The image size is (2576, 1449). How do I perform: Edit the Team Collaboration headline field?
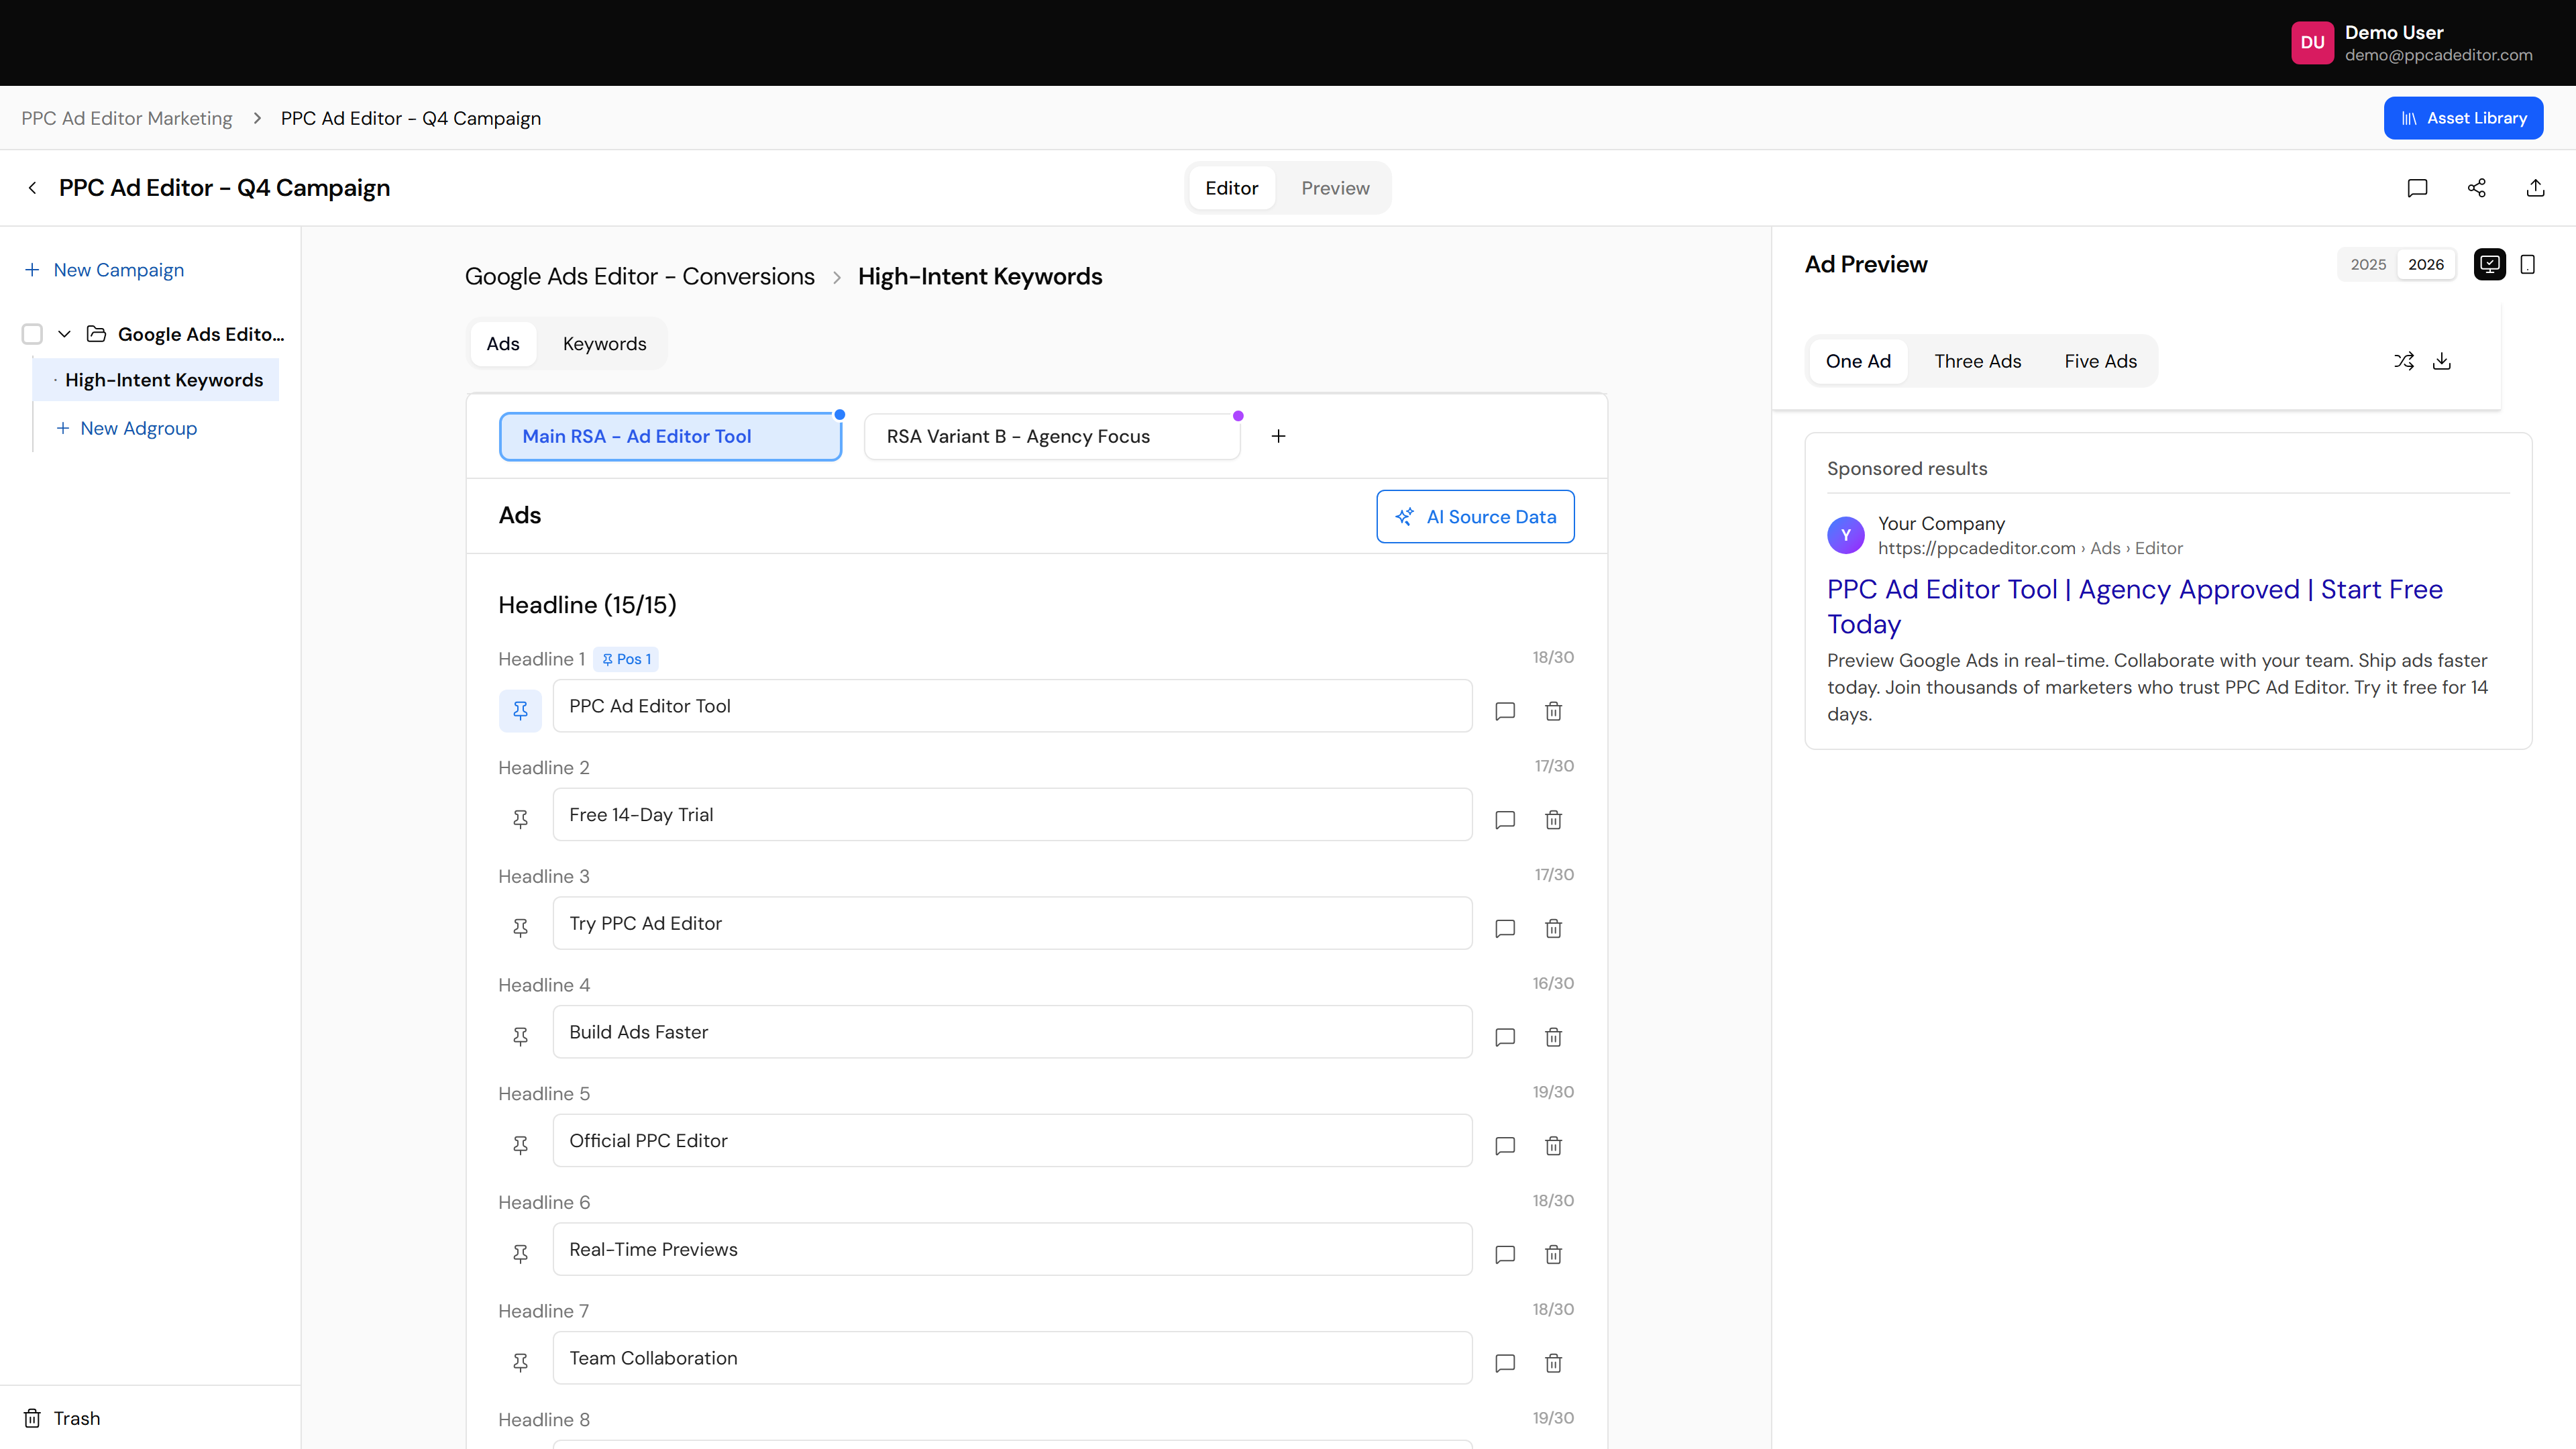pyautogui.click(x=1012, y=1358)
